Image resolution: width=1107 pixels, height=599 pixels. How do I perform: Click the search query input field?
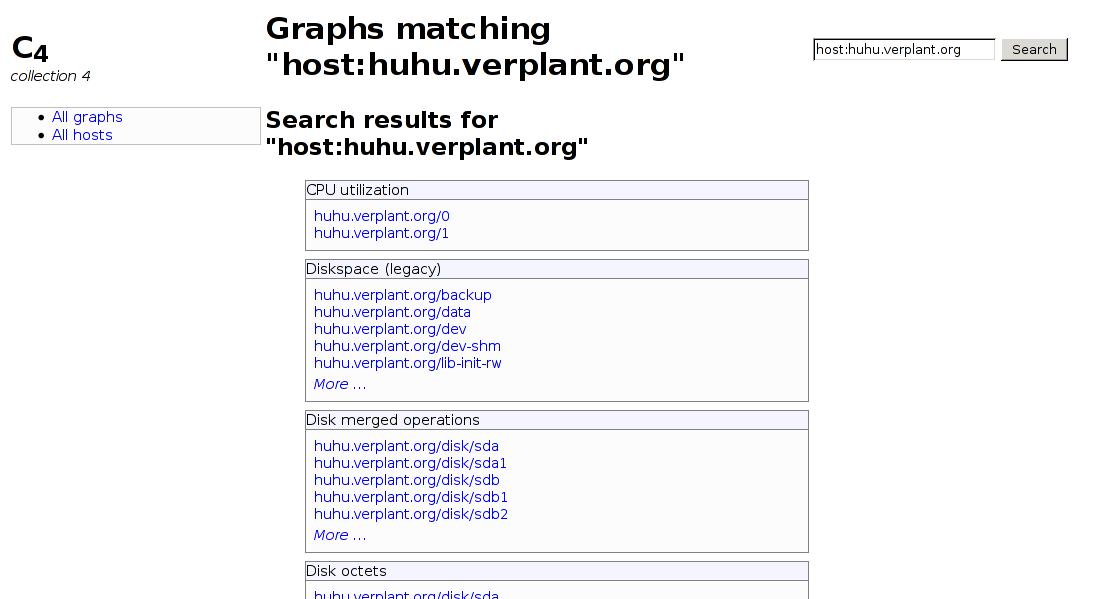[903, 49]
